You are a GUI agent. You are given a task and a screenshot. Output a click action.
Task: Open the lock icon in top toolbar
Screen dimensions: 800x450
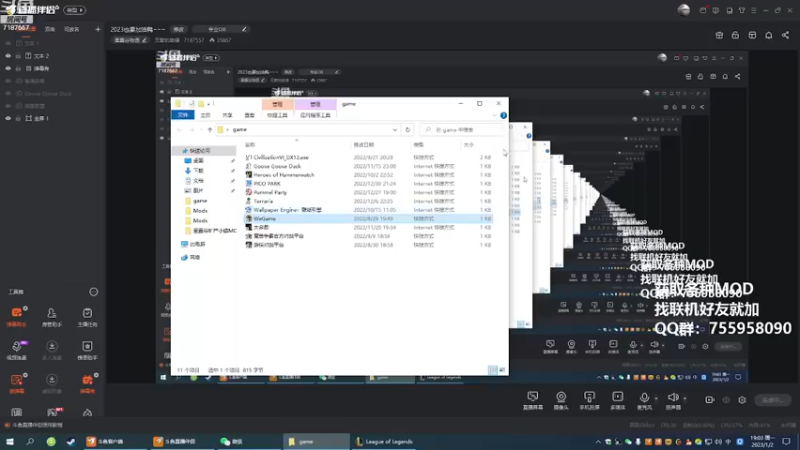coord(735,35)
